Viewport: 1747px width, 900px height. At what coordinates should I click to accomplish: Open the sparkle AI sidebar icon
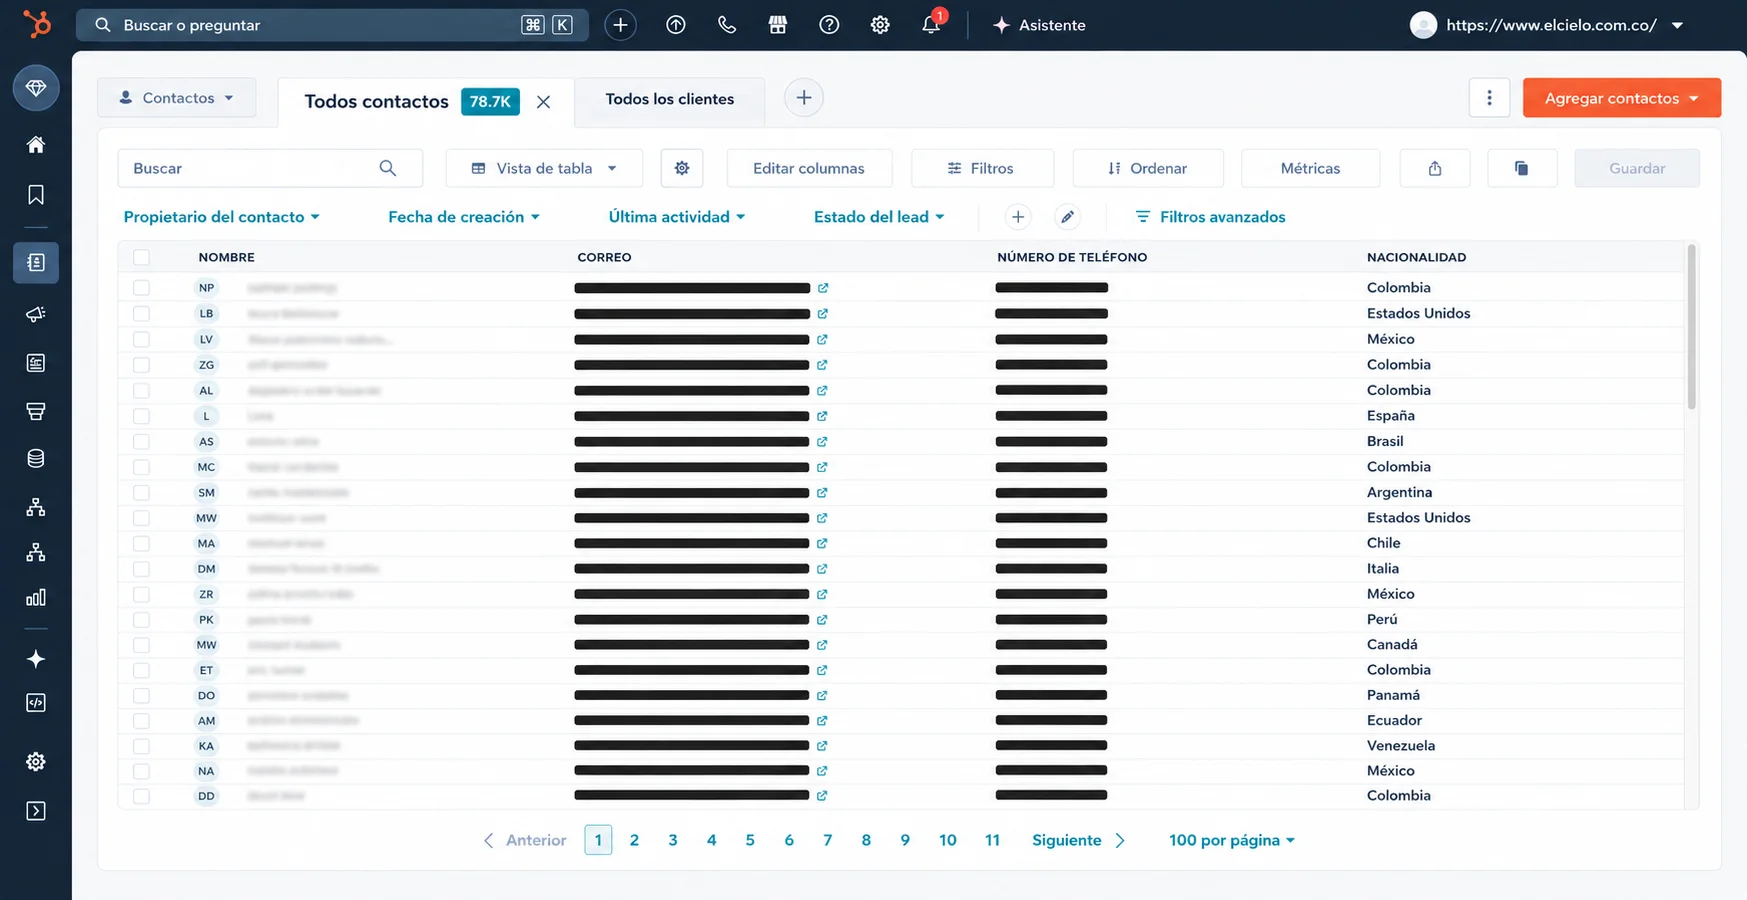(x=36, y=659)
